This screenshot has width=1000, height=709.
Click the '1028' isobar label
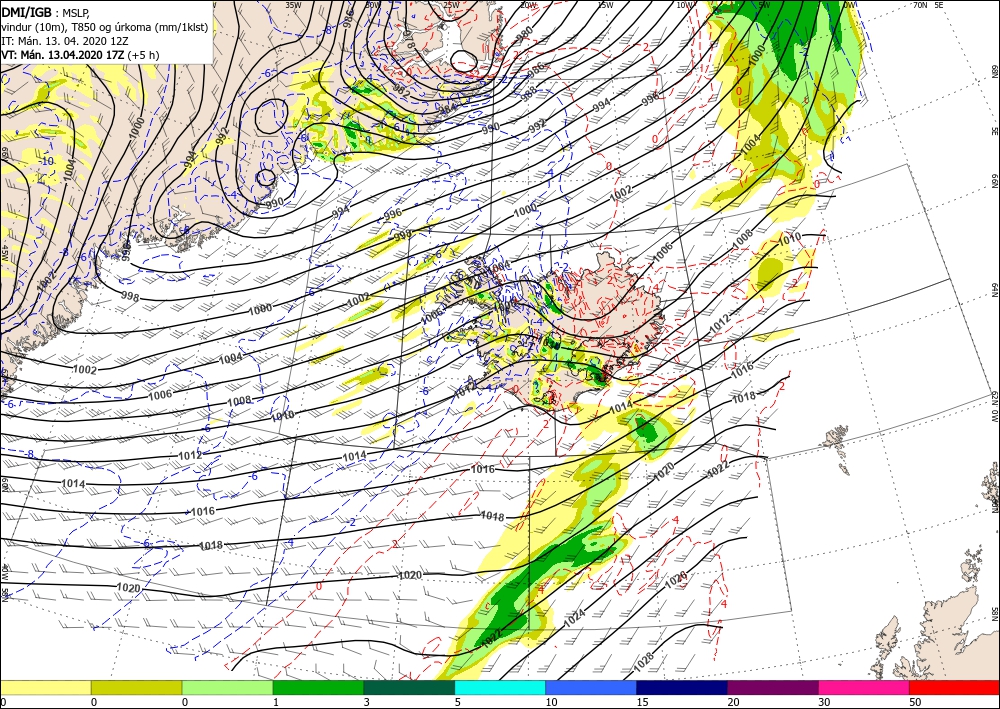point(643,663)
